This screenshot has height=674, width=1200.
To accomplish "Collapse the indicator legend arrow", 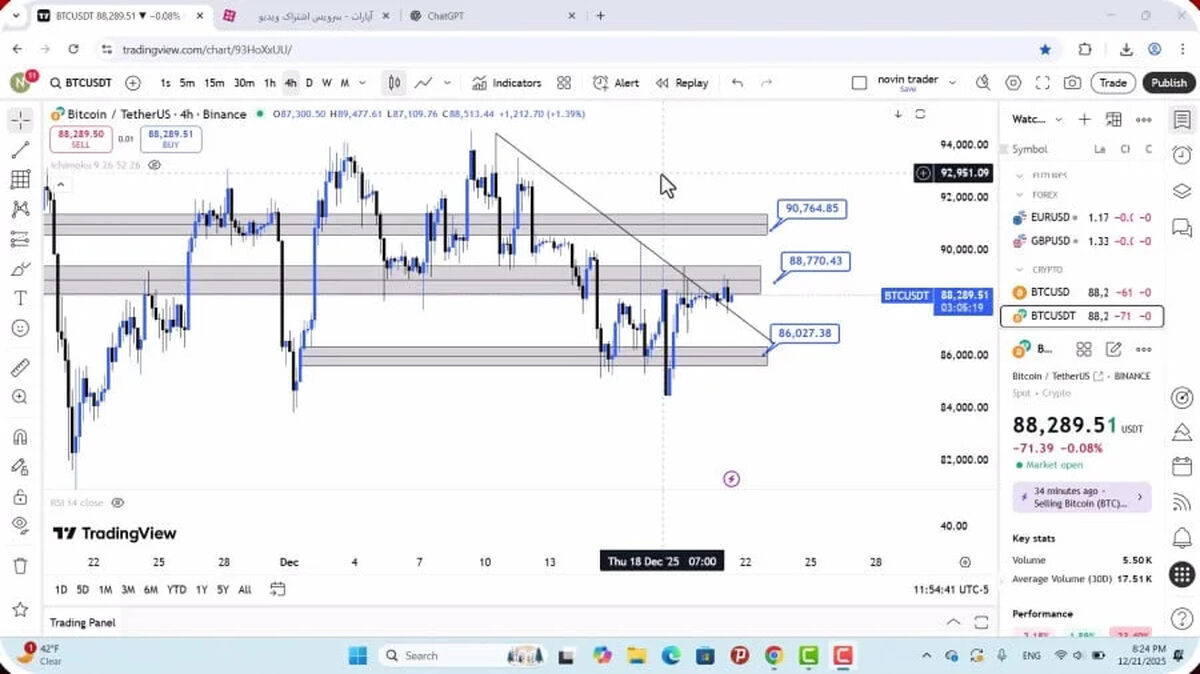I will 59,184.
